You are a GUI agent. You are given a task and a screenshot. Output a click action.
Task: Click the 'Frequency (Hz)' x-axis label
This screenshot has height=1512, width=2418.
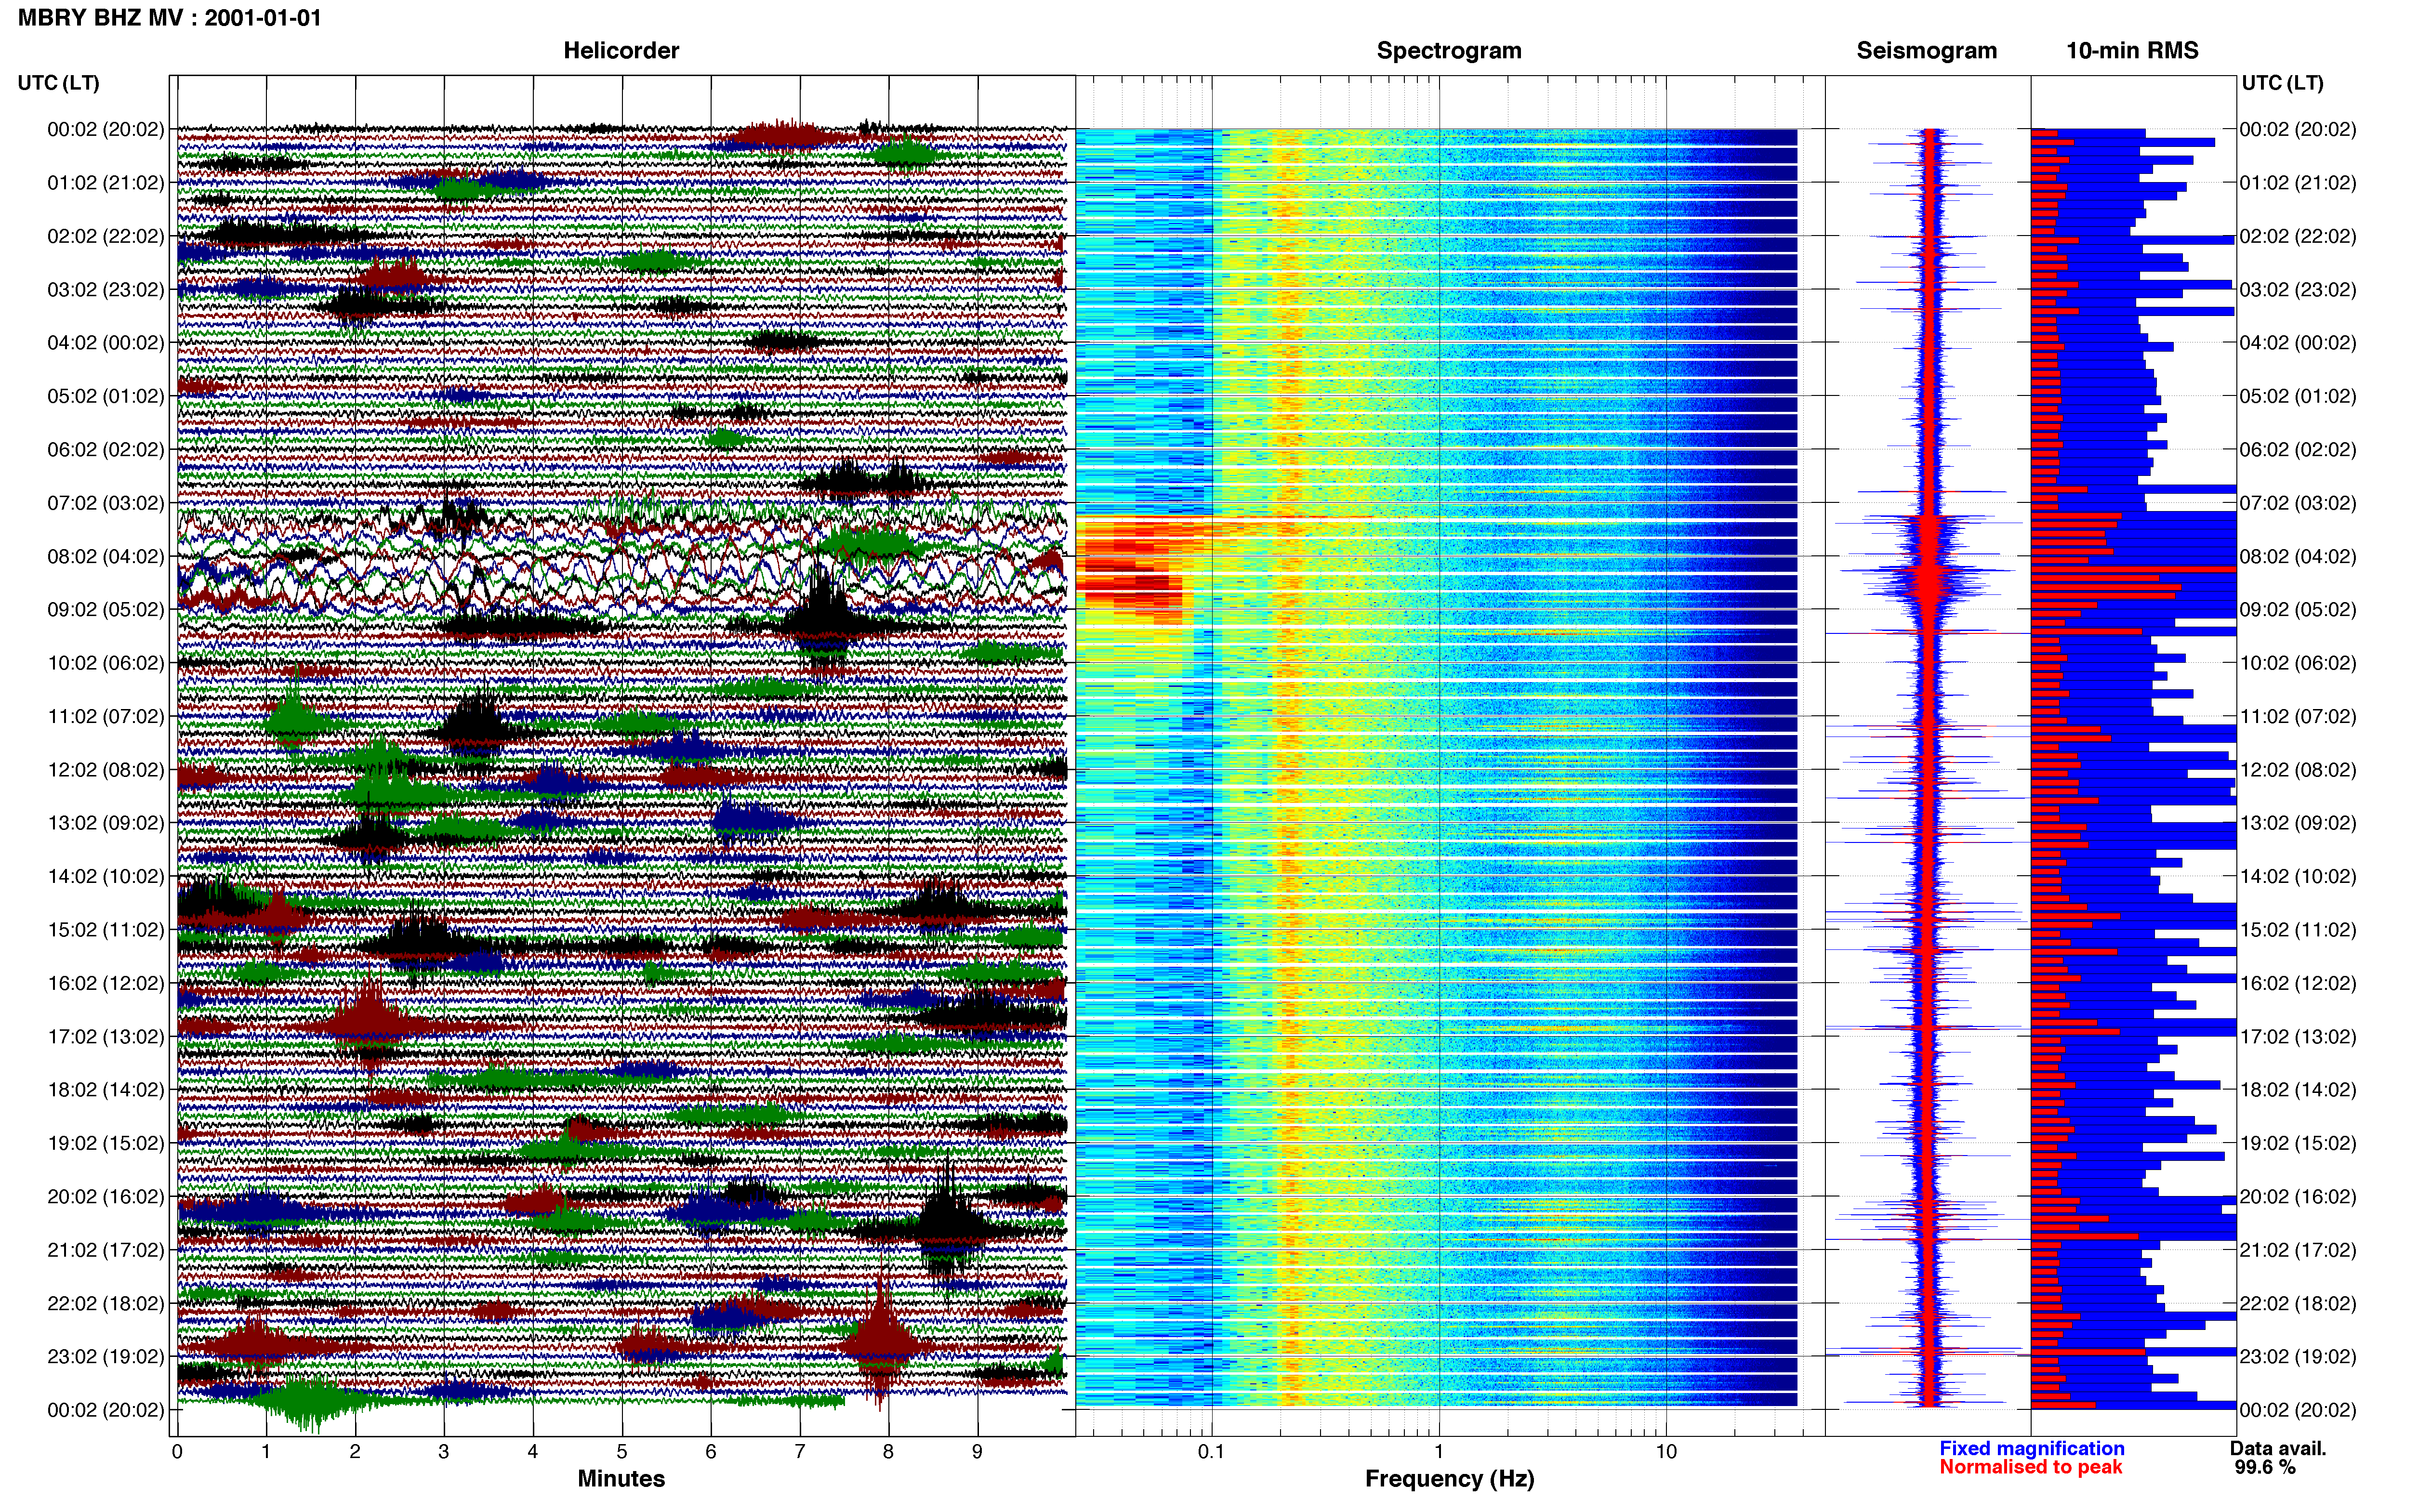tap(1449, 1479)
